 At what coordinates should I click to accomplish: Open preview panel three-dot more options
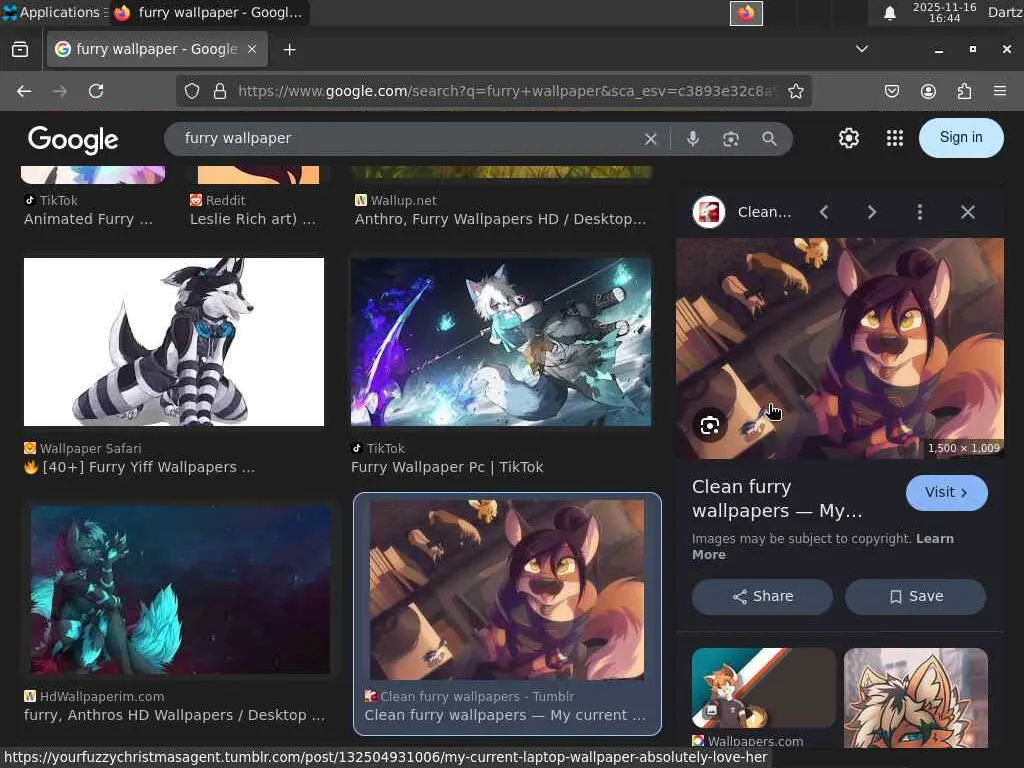(x=920, y=212)
